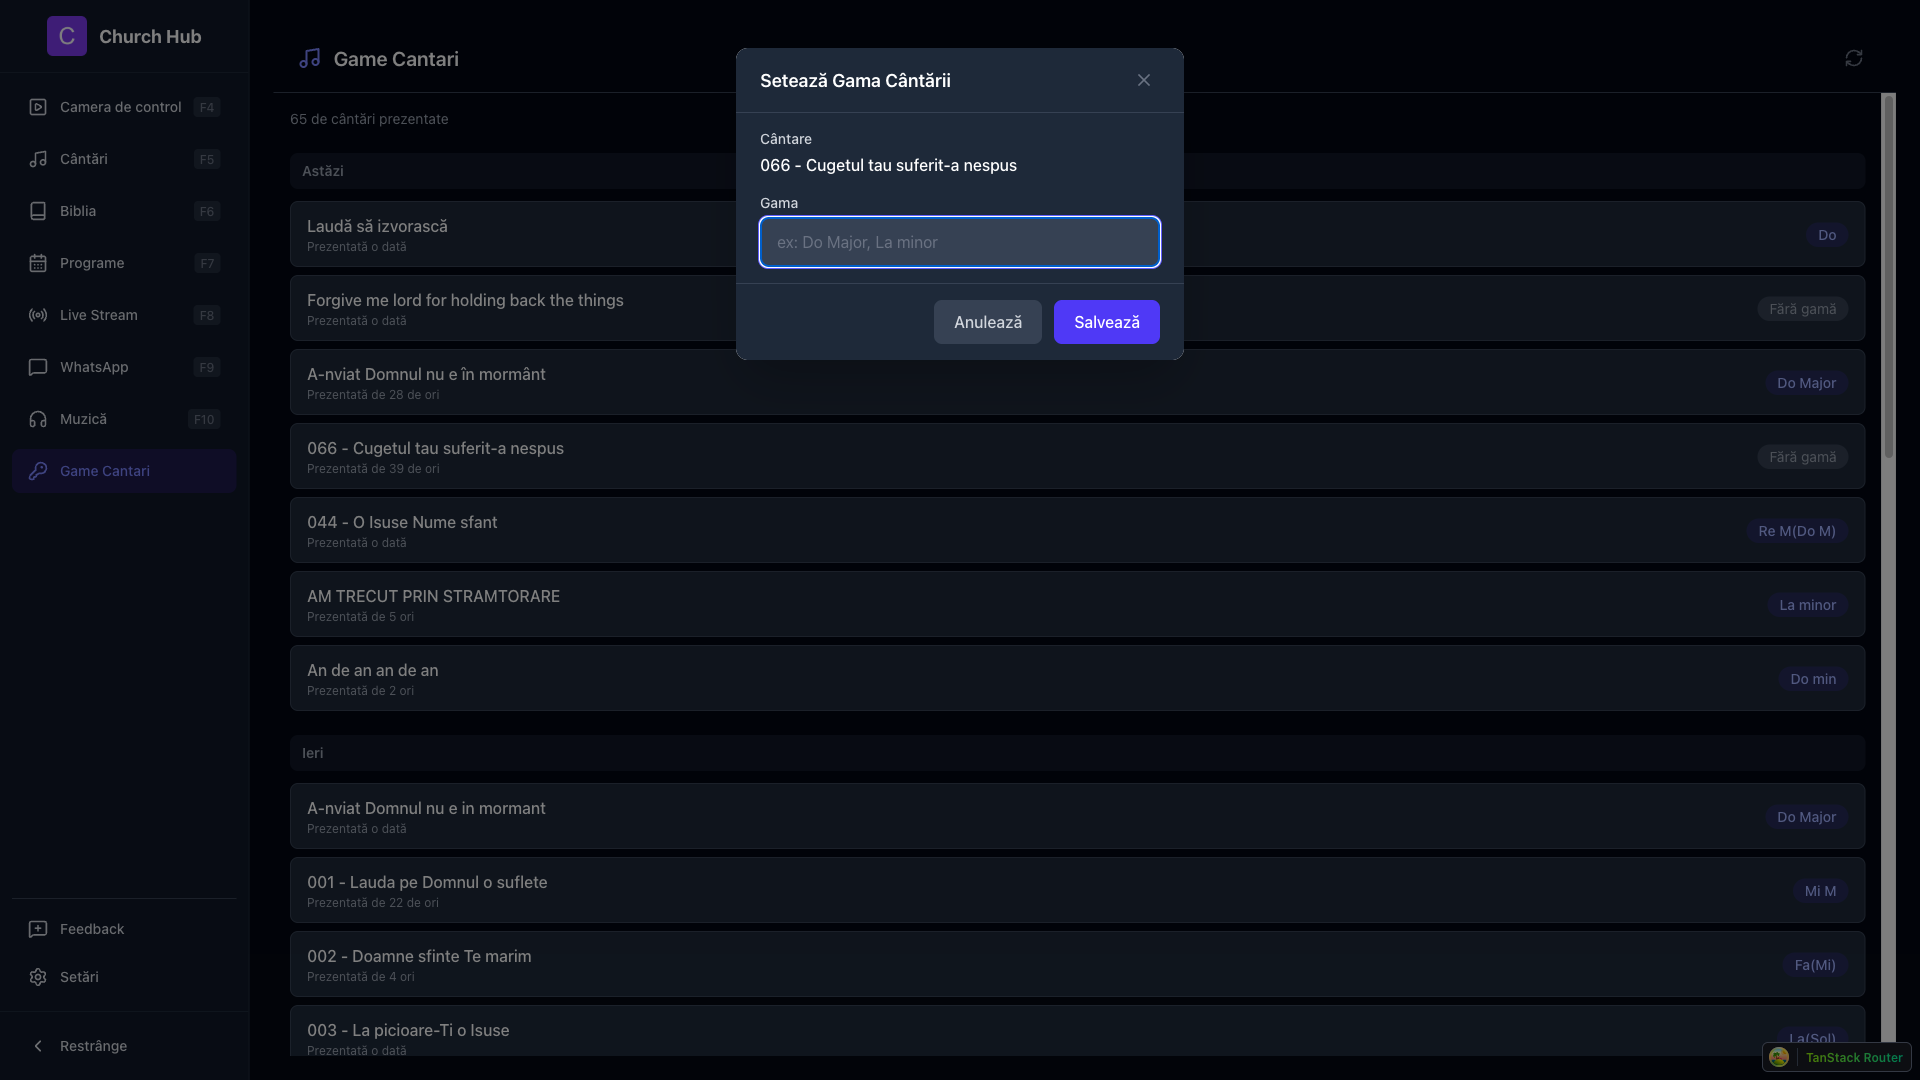Close the Setează Gama Cântării dialog
This screenshot has height=1080, width=1920.
tap(1143, 80)
